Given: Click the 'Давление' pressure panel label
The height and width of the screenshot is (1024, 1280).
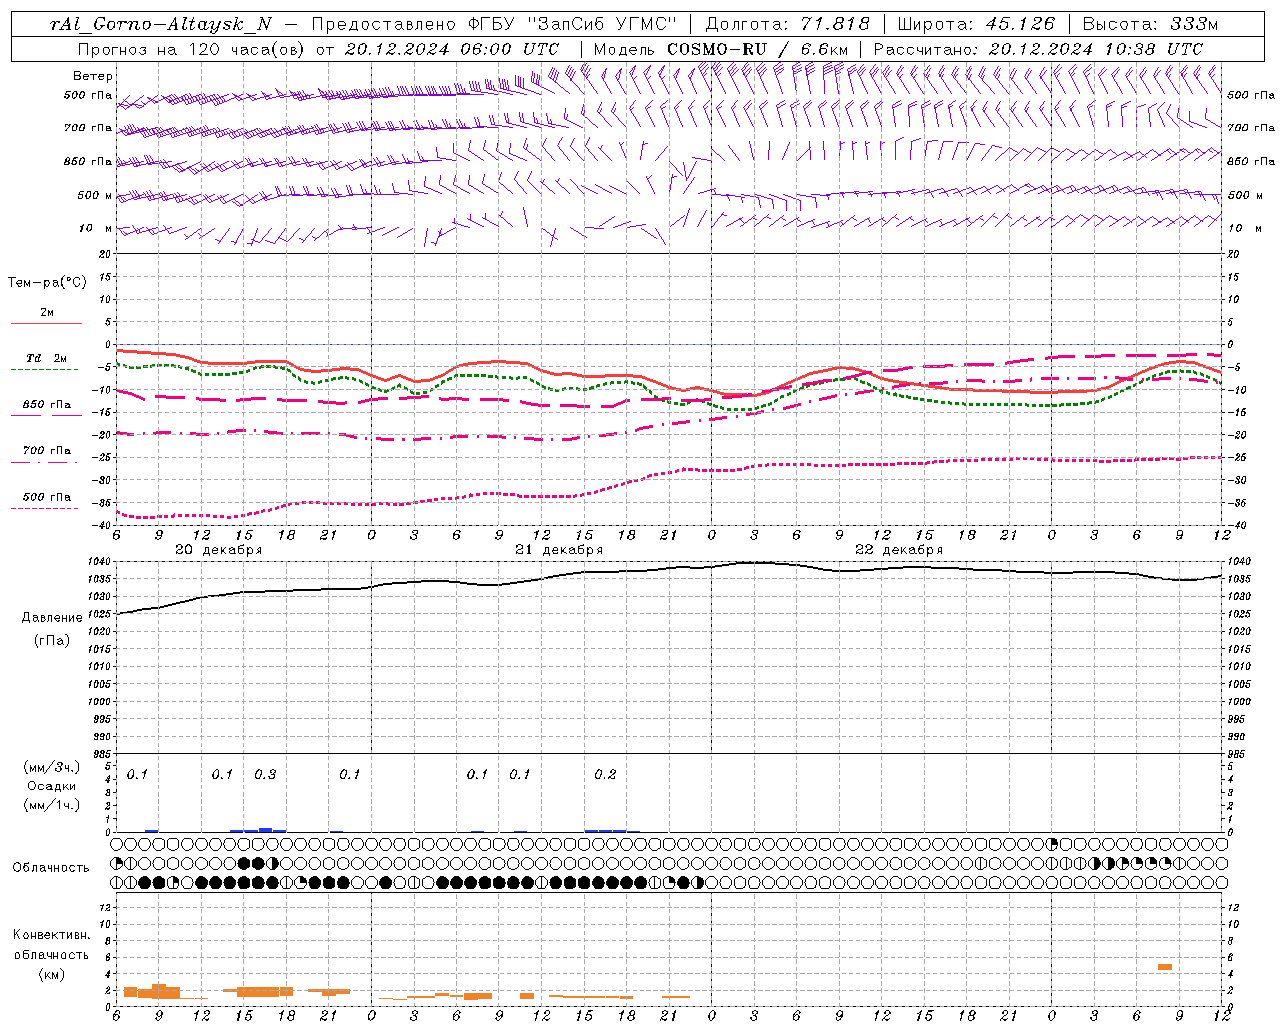Looking at the screenshot, I should click(x=52, y=618).
